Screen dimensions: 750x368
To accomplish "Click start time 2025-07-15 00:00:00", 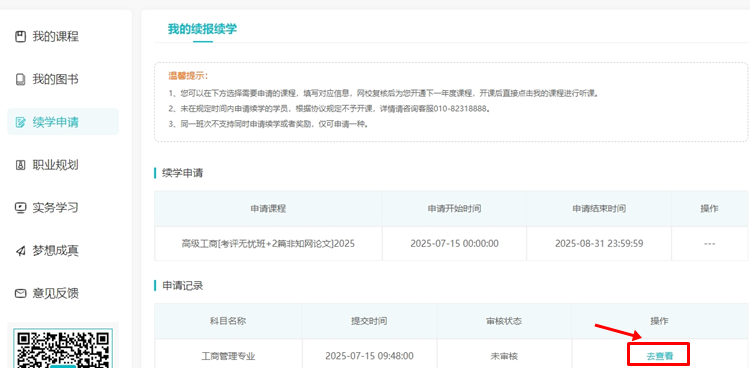I will (454, 244).
